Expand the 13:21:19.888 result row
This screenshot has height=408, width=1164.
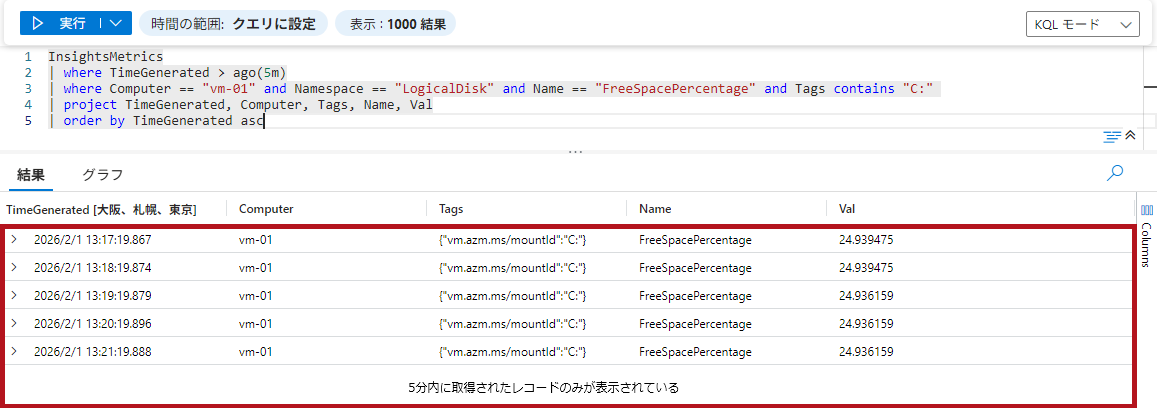[x=14, y=352]
